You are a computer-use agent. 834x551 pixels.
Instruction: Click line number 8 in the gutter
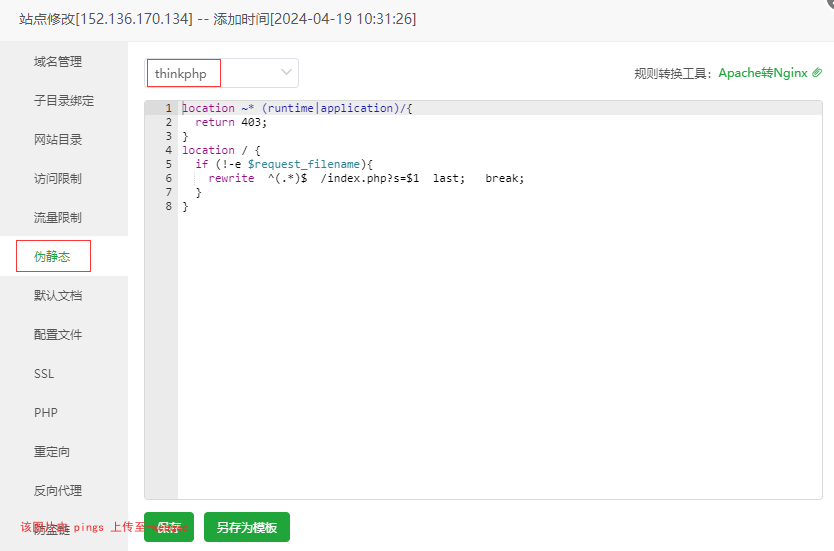click(169, 206)
